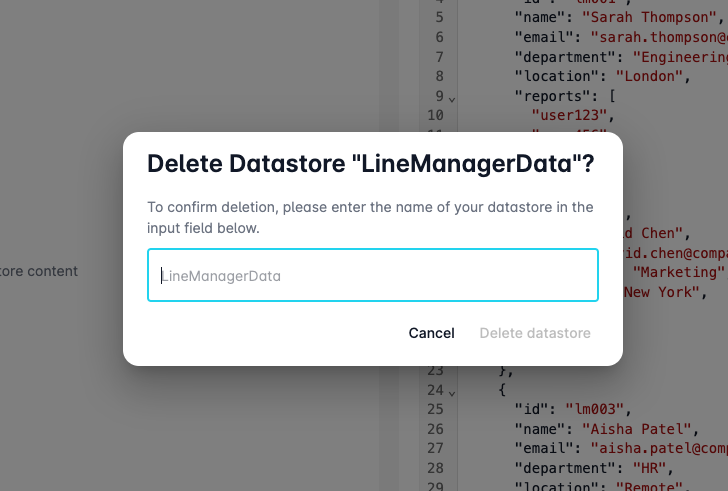
Task: Click the "London" location value
Action: [649, 76]
